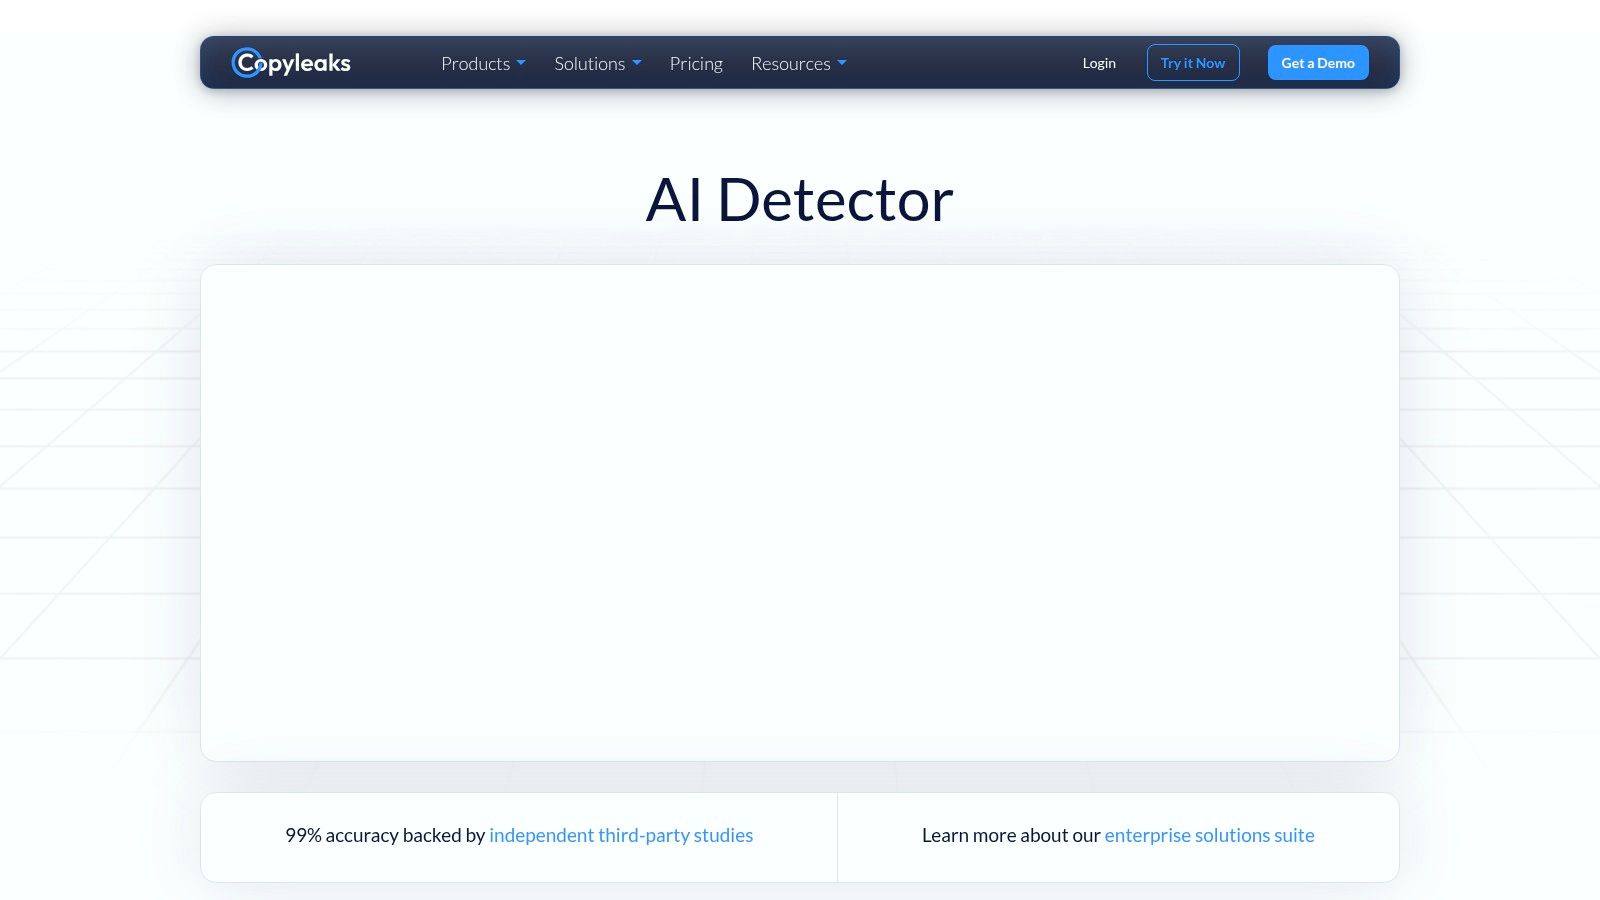The height and width of the screenshot is (900, 1600).
Task: Click the Get a Demo button
Action: pyautogui.click(x=1317, y=62)
